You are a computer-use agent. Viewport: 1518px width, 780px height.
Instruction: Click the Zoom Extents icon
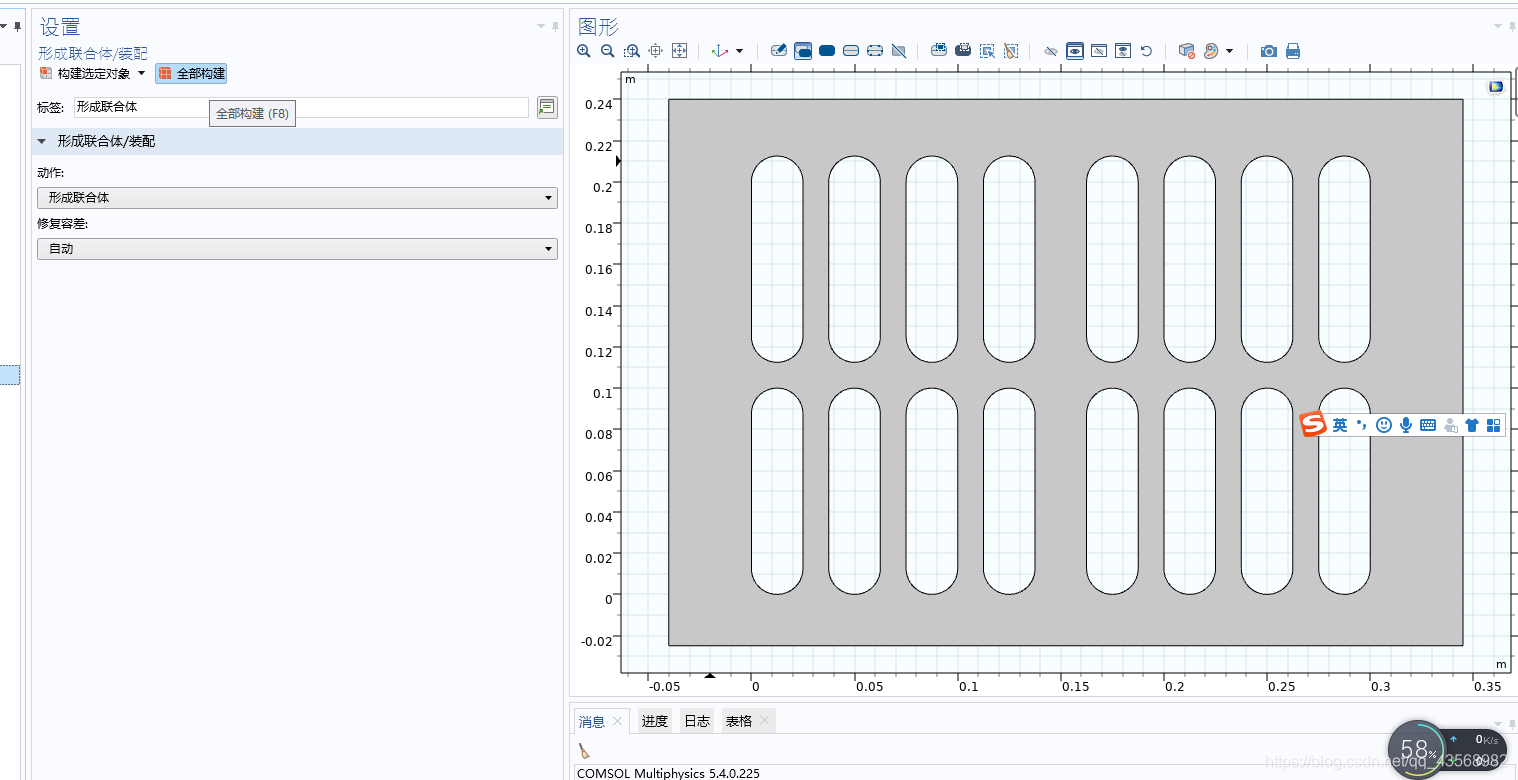pos(680,51)
